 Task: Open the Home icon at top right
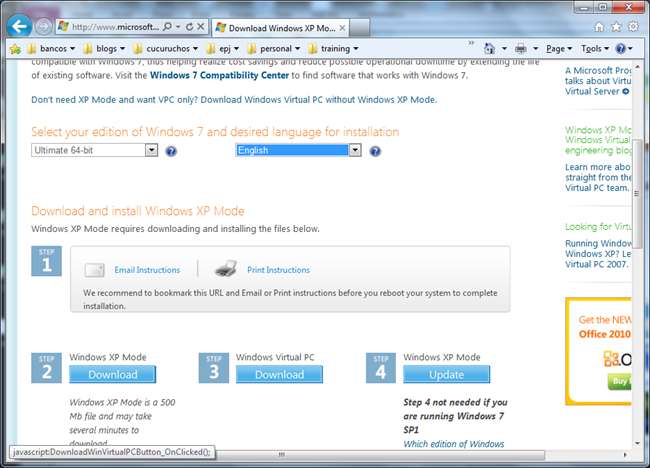click(x=599, y=27)
